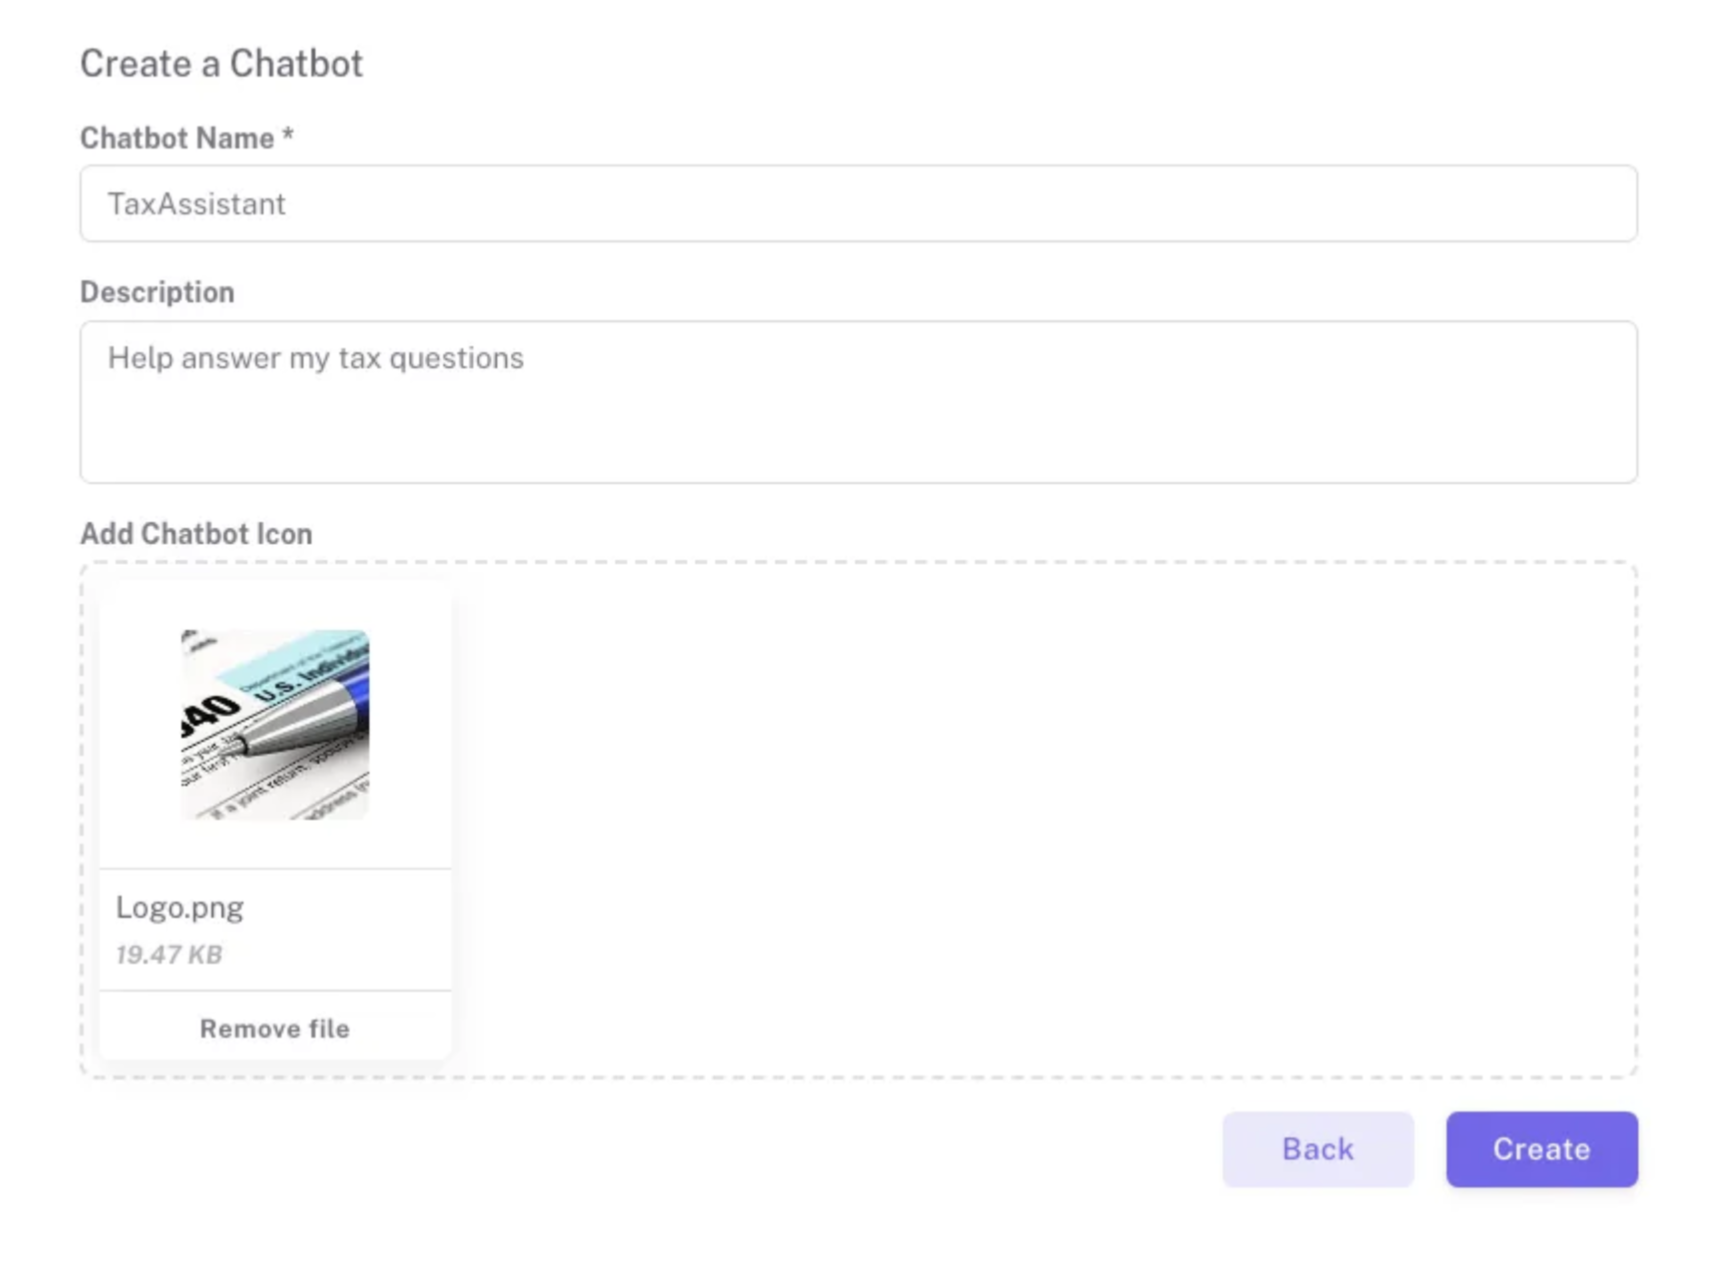Click empty space in the icon upload dropzone

click(1040, 820)
